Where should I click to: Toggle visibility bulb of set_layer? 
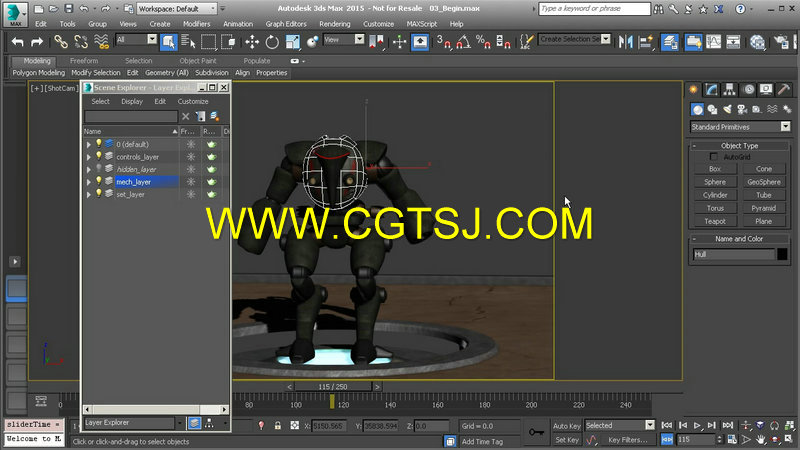(x=99, y=194)
